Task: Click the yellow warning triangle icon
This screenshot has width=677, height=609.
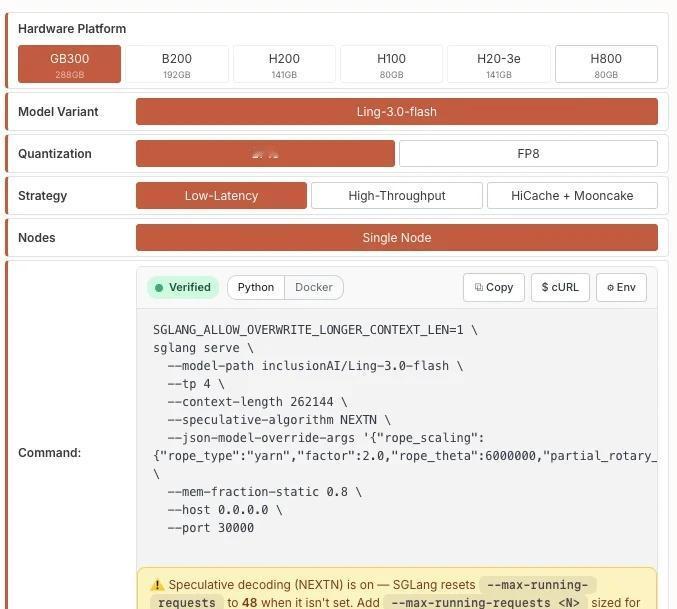Action: point(157,585)
